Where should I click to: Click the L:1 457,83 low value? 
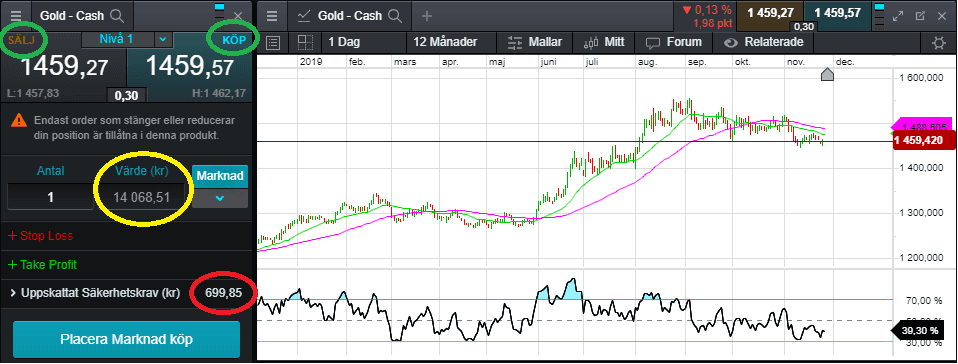click(x=34, y=93)
